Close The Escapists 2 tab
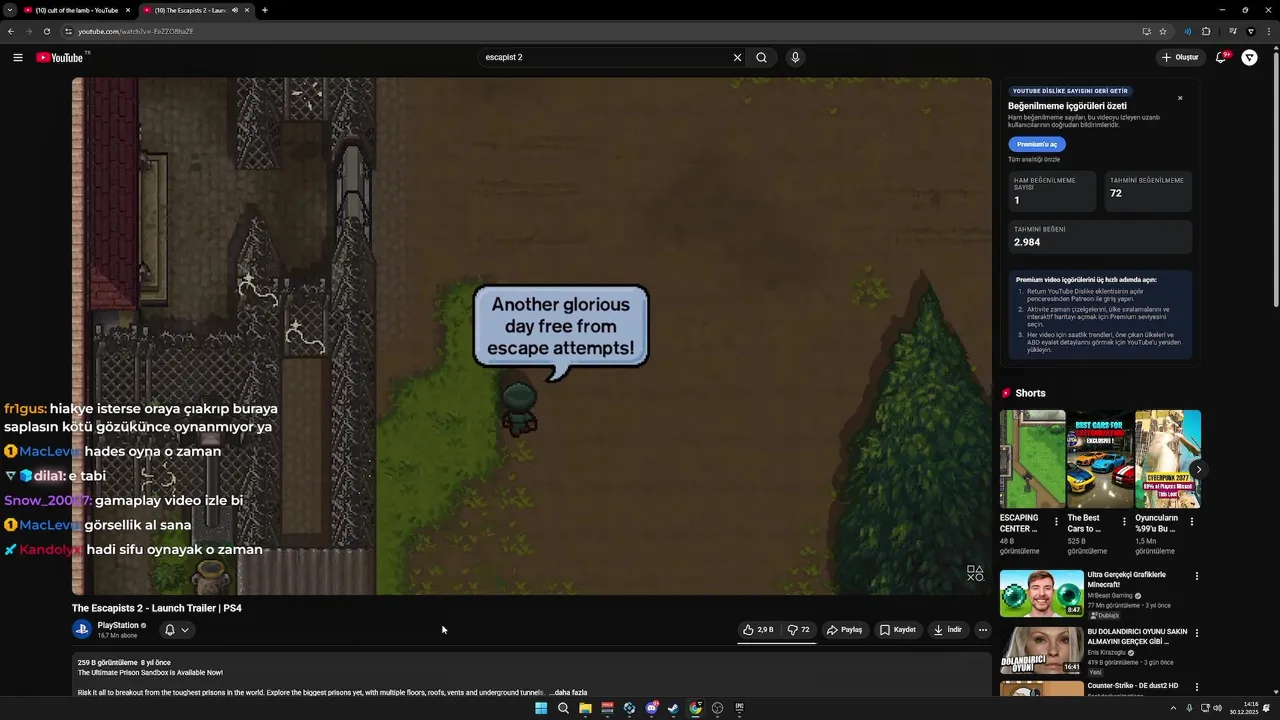 (x=247, y=10)
